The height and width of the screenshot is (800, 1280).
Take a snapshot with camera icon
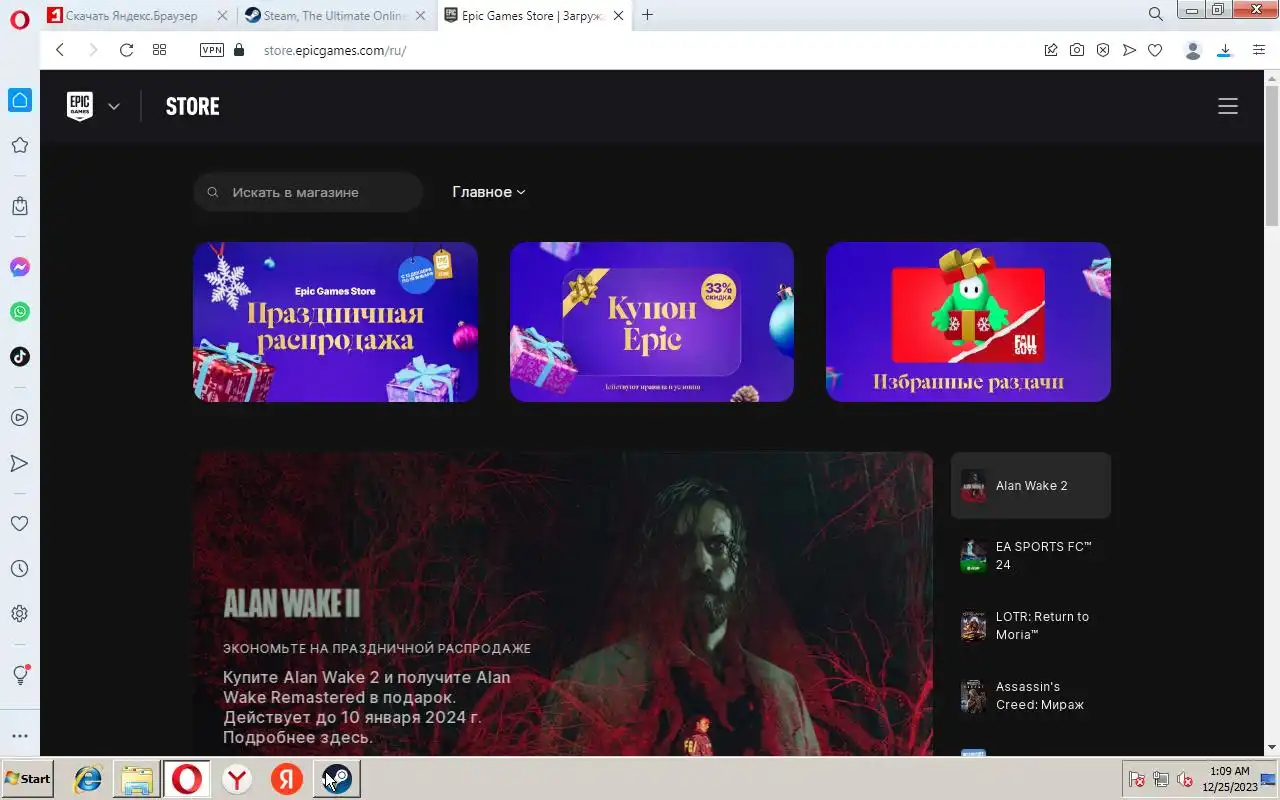[1077, 50]
